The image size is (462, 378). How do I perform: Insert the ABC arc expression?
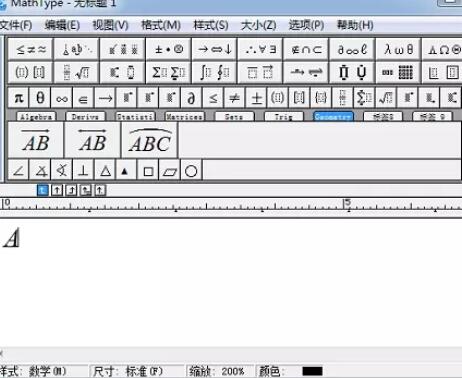click(x=150, y=140)
